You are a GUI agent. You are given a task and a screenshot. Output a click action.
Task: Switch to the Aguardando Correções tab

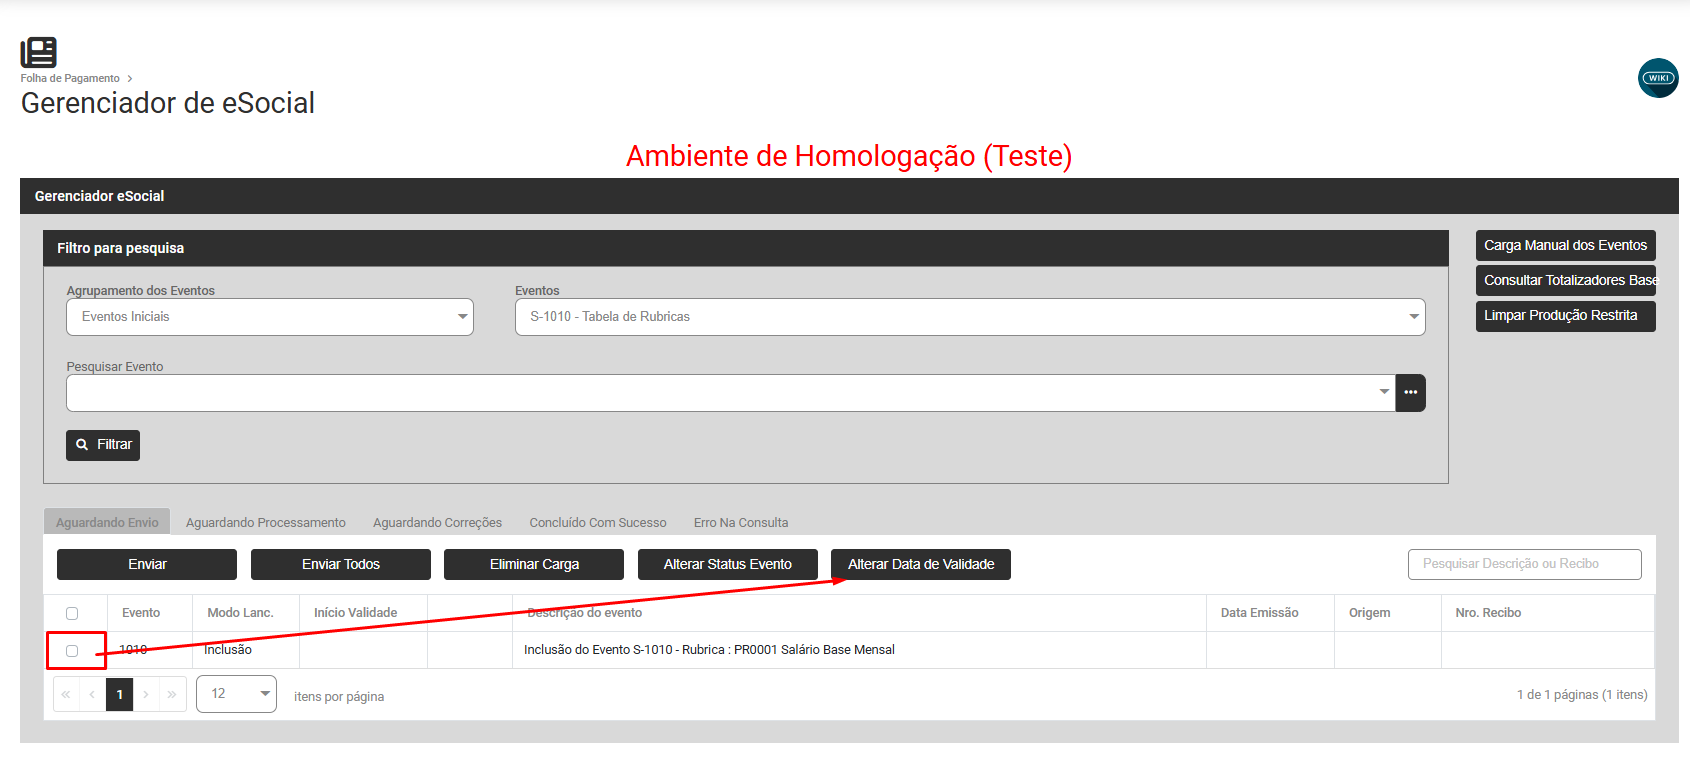tap(438, 522)
